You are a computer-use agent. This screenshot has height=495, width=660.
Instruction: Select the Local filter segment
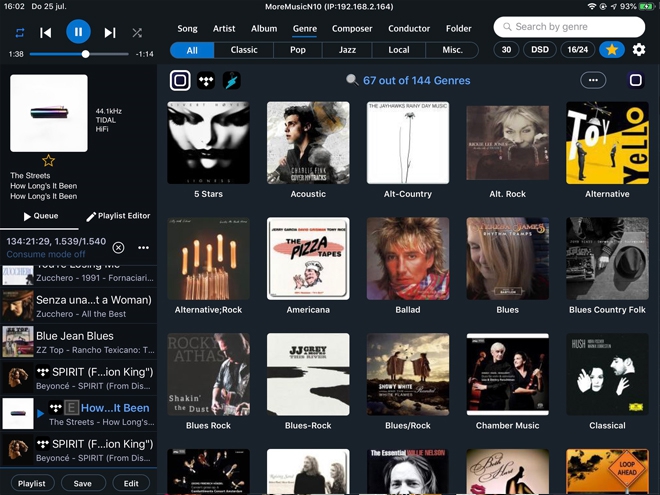[399, 50]
